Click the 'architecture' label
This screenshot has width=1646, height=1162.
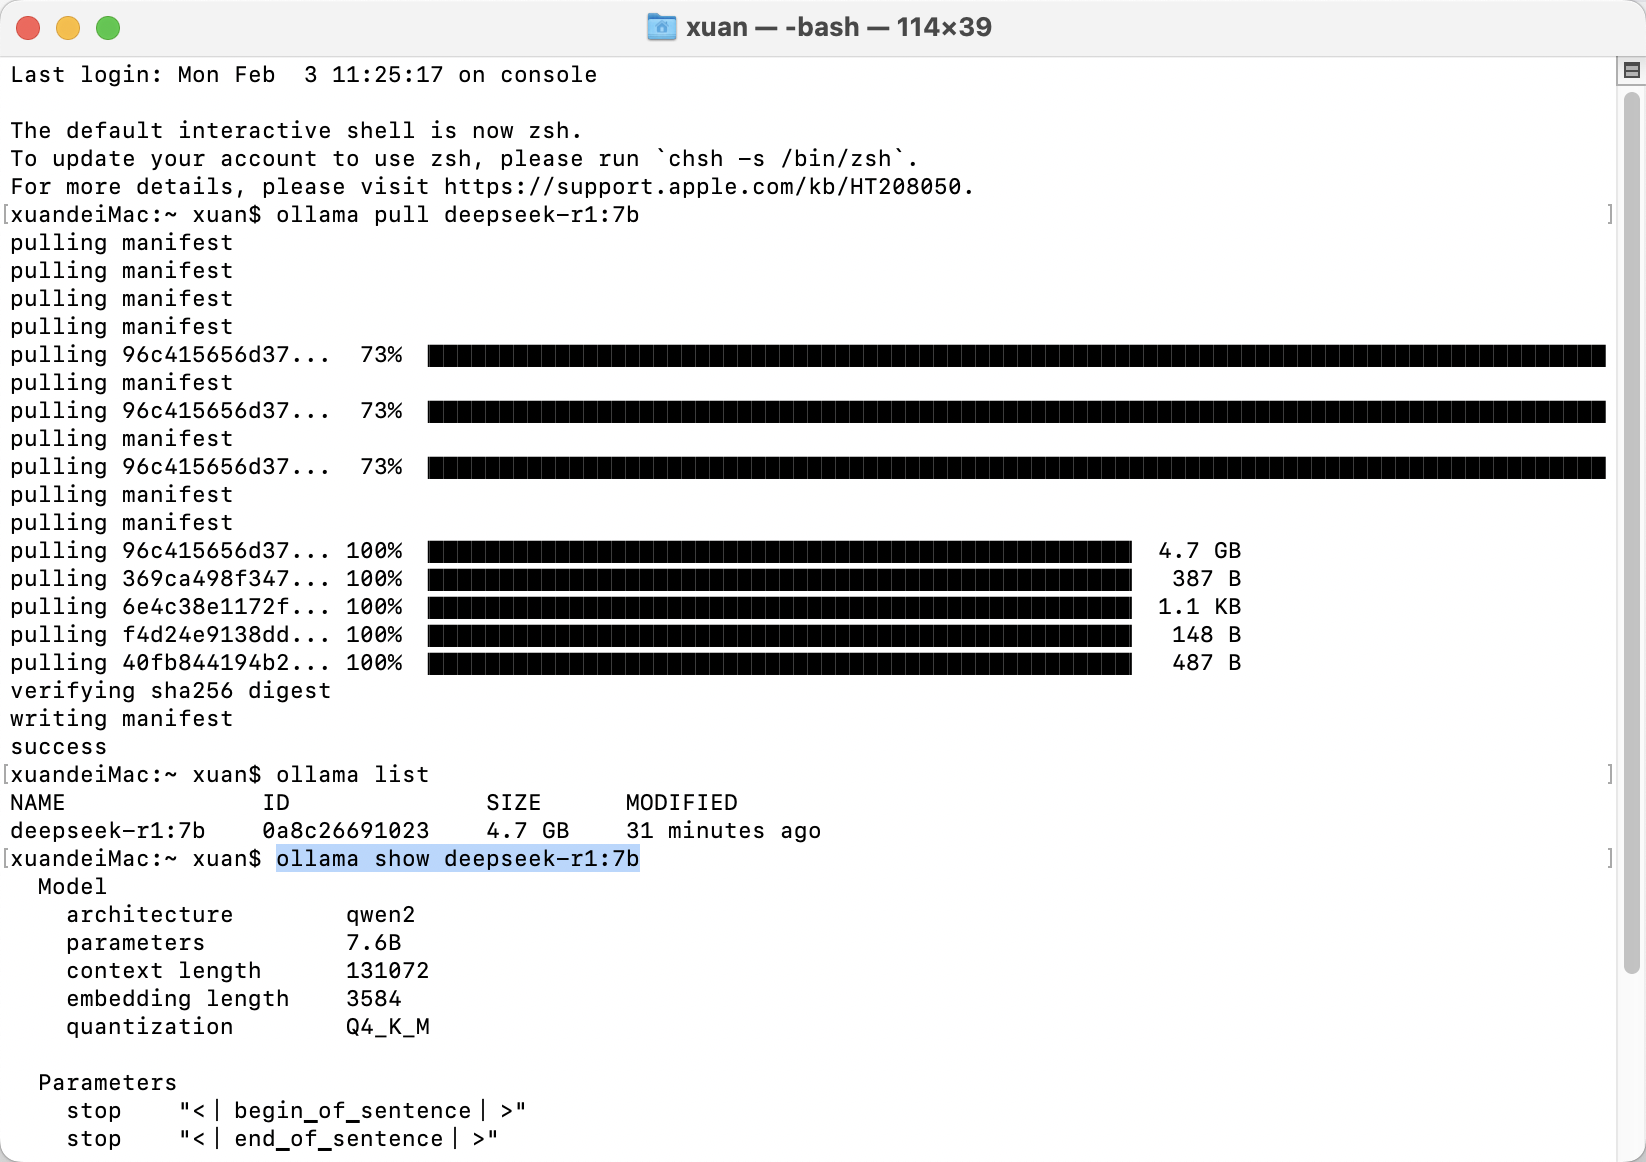(150, 915)
